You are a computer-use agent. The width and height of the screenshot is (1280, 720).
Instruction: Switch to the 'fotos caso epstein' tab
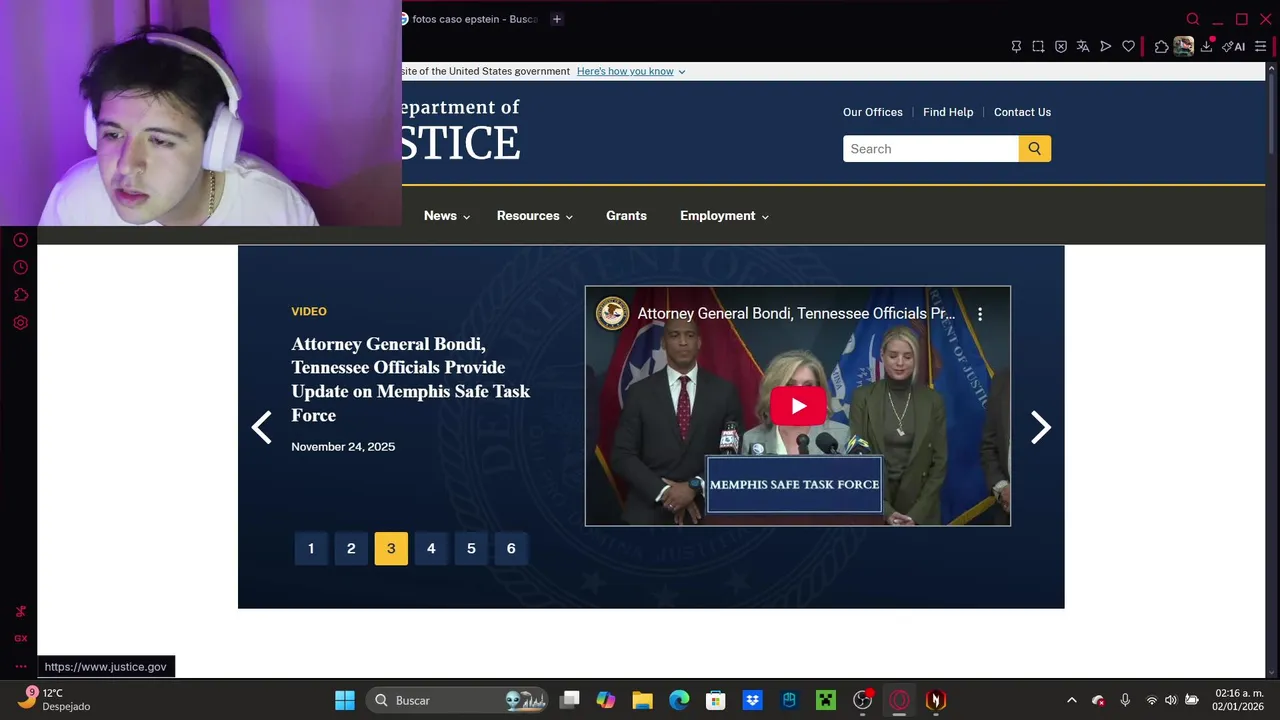pos(470,19)
